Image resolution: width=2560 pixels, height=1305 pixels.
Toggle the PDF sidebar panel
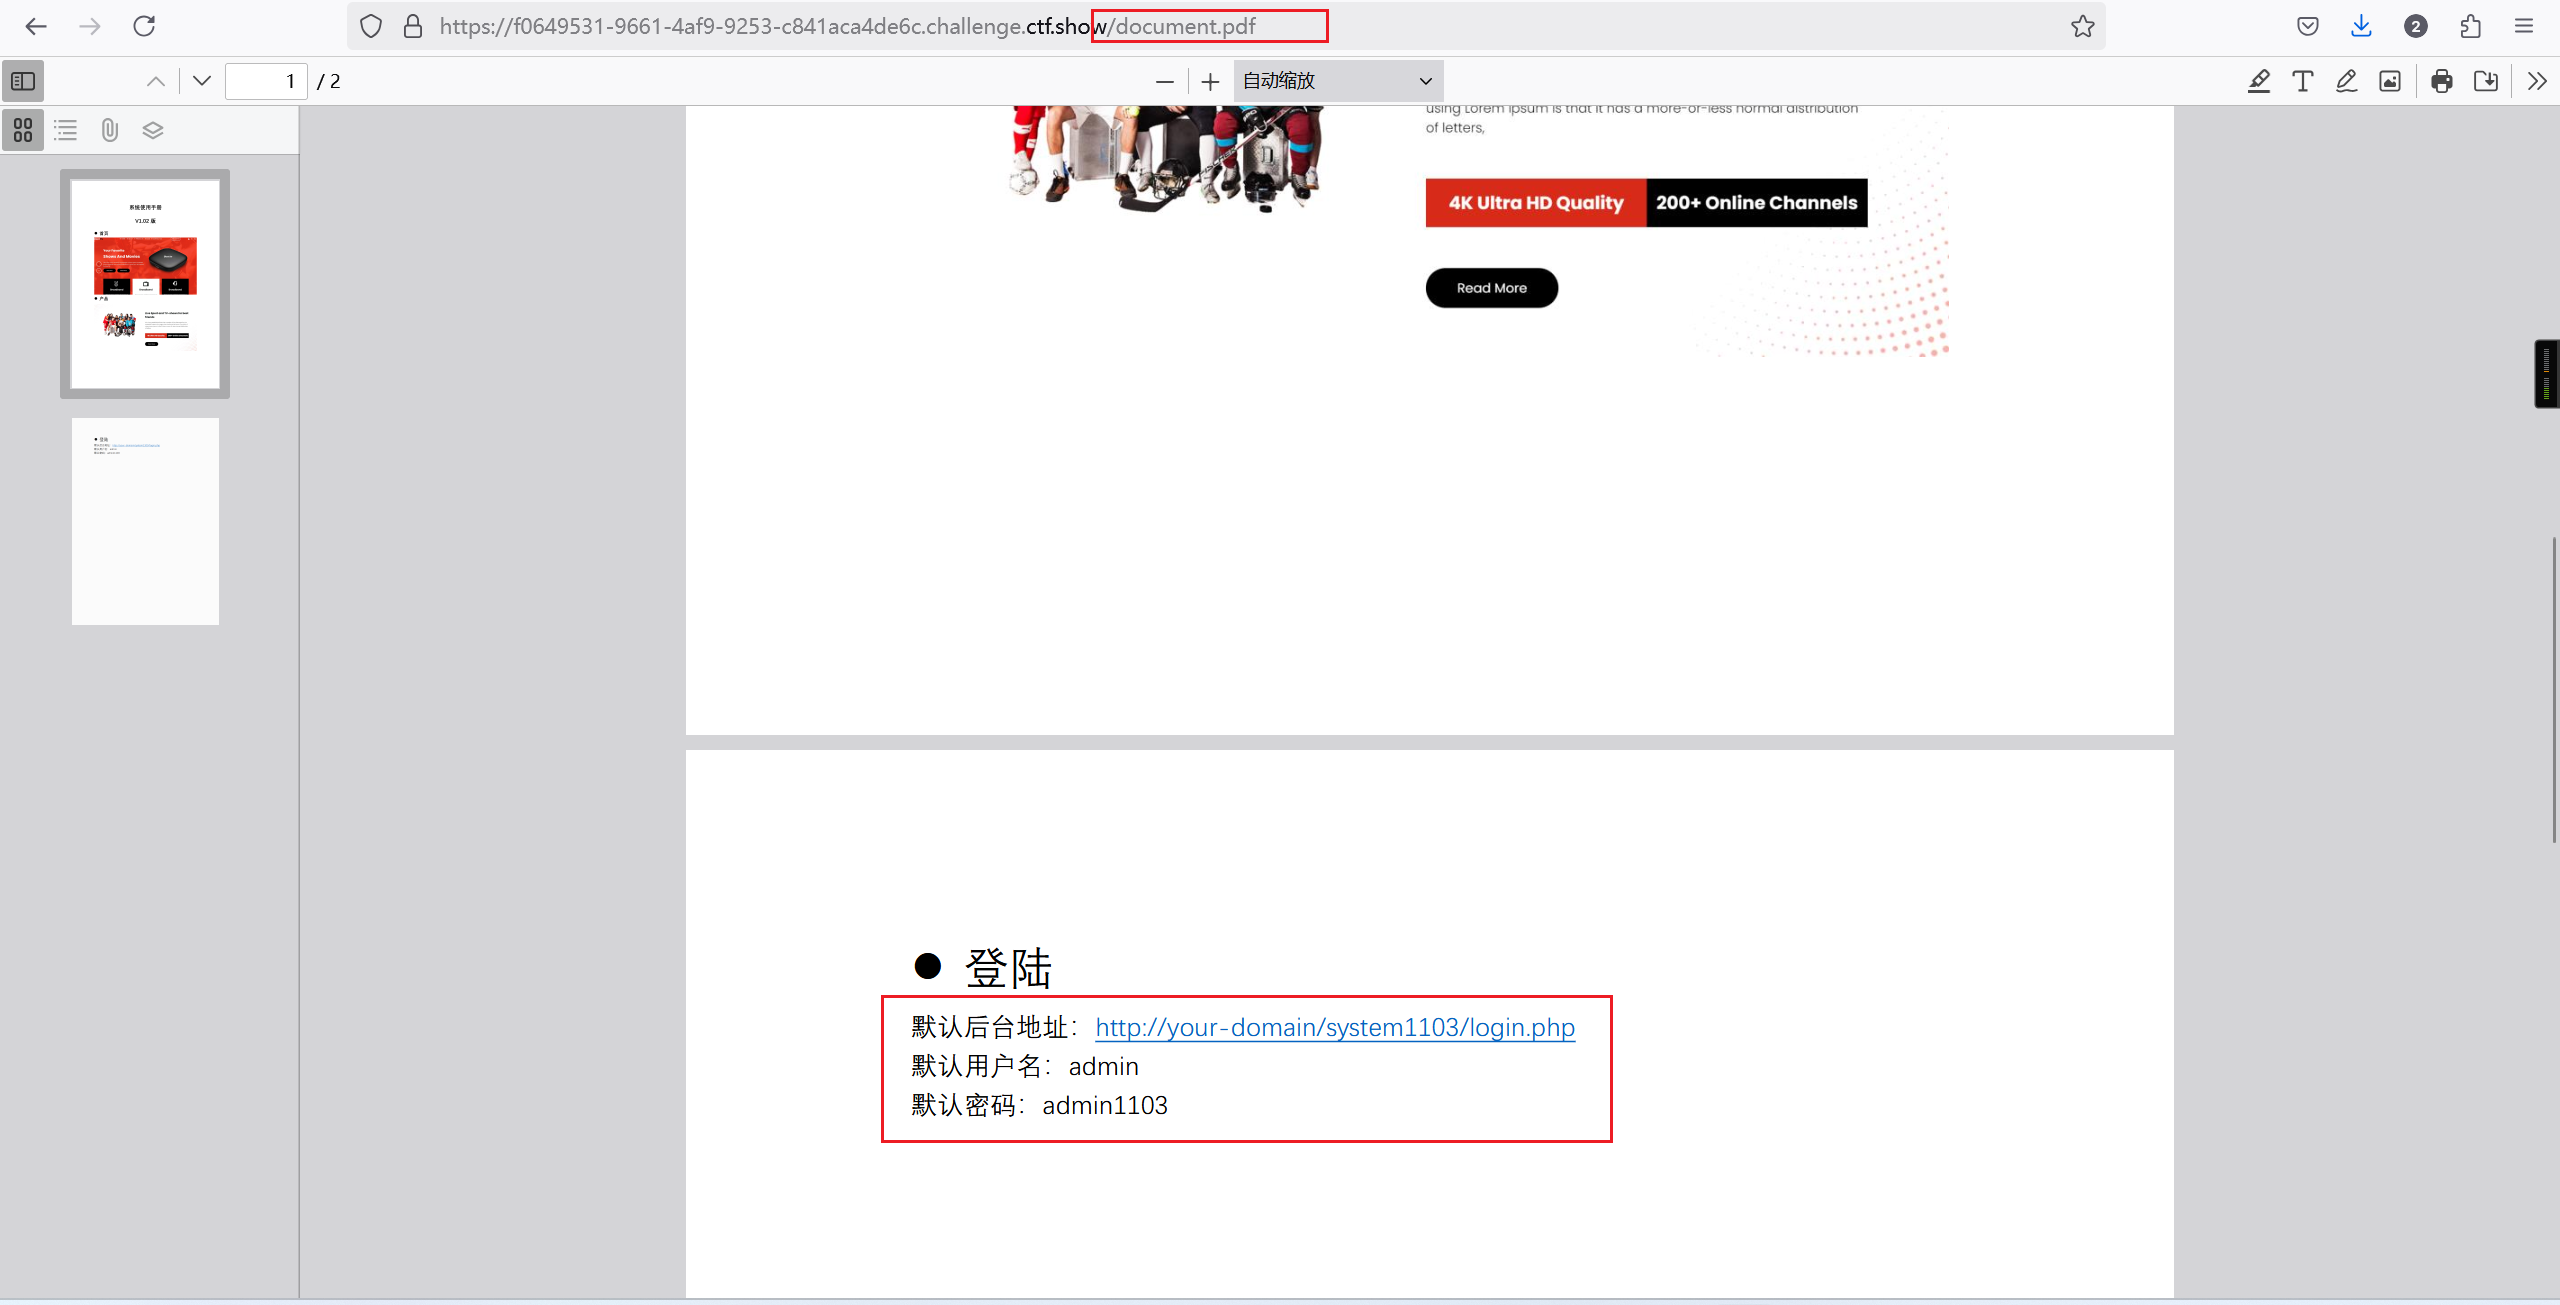tap(23, 81)
